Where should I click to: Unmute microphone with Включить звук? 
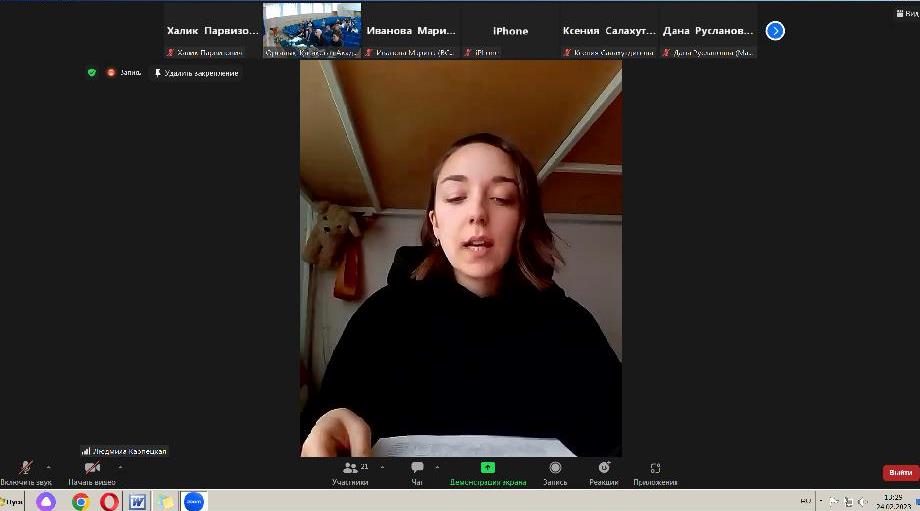pyautogui.click(x=25, y=468)
